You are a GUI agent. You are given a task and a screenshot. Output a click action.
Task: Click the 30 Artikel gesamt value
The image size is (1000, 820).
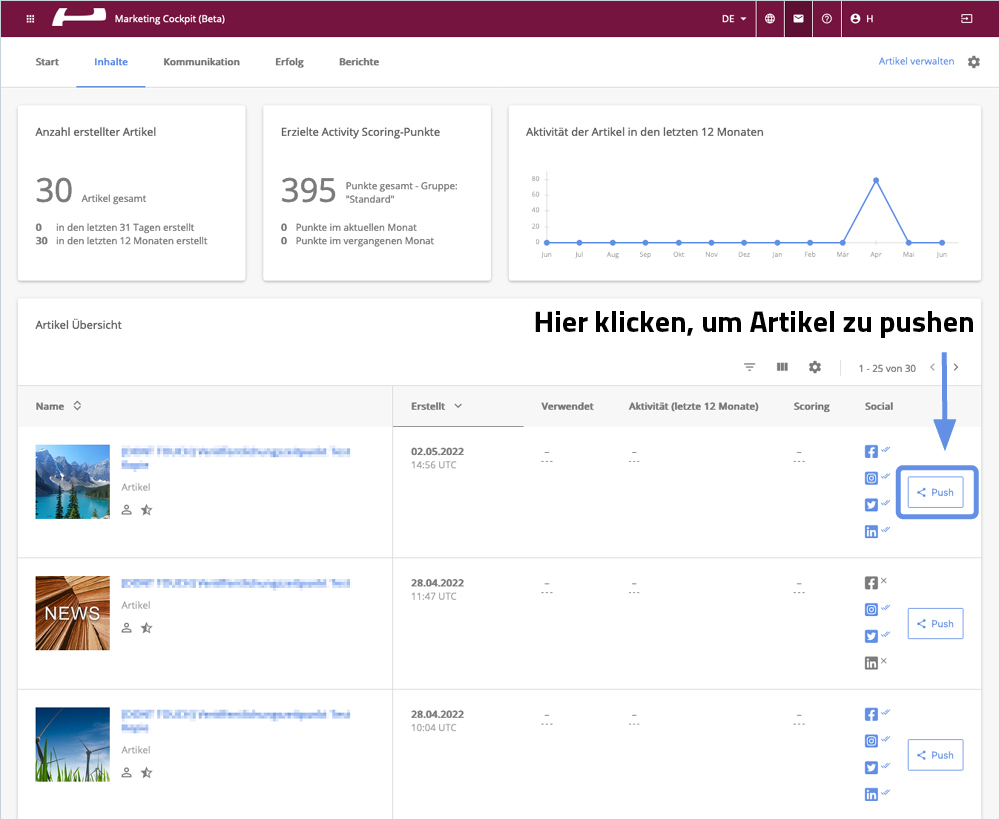click(x=54, y=190)
